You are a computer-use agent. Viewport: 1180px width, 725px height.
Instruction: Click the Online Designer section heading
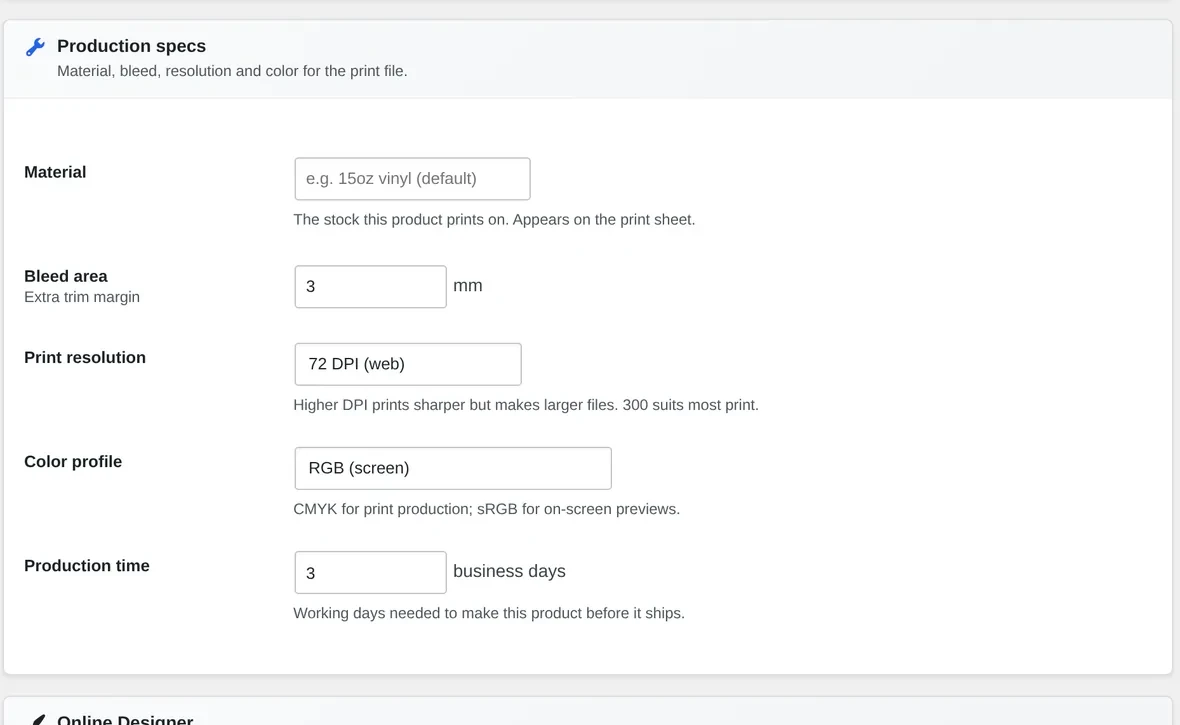click(125, 719)
